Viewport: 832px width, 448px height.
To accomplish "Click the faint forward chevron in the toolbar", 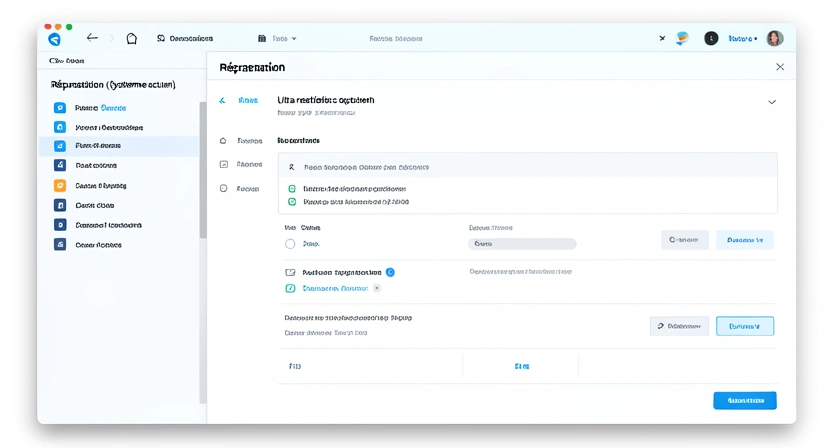I will (112, 38).
